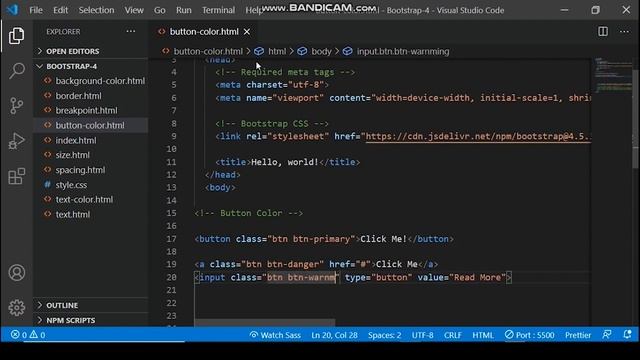Click the body breadcrumb item
This screenshot has width=640, height=360.
[x=321, y=51]
